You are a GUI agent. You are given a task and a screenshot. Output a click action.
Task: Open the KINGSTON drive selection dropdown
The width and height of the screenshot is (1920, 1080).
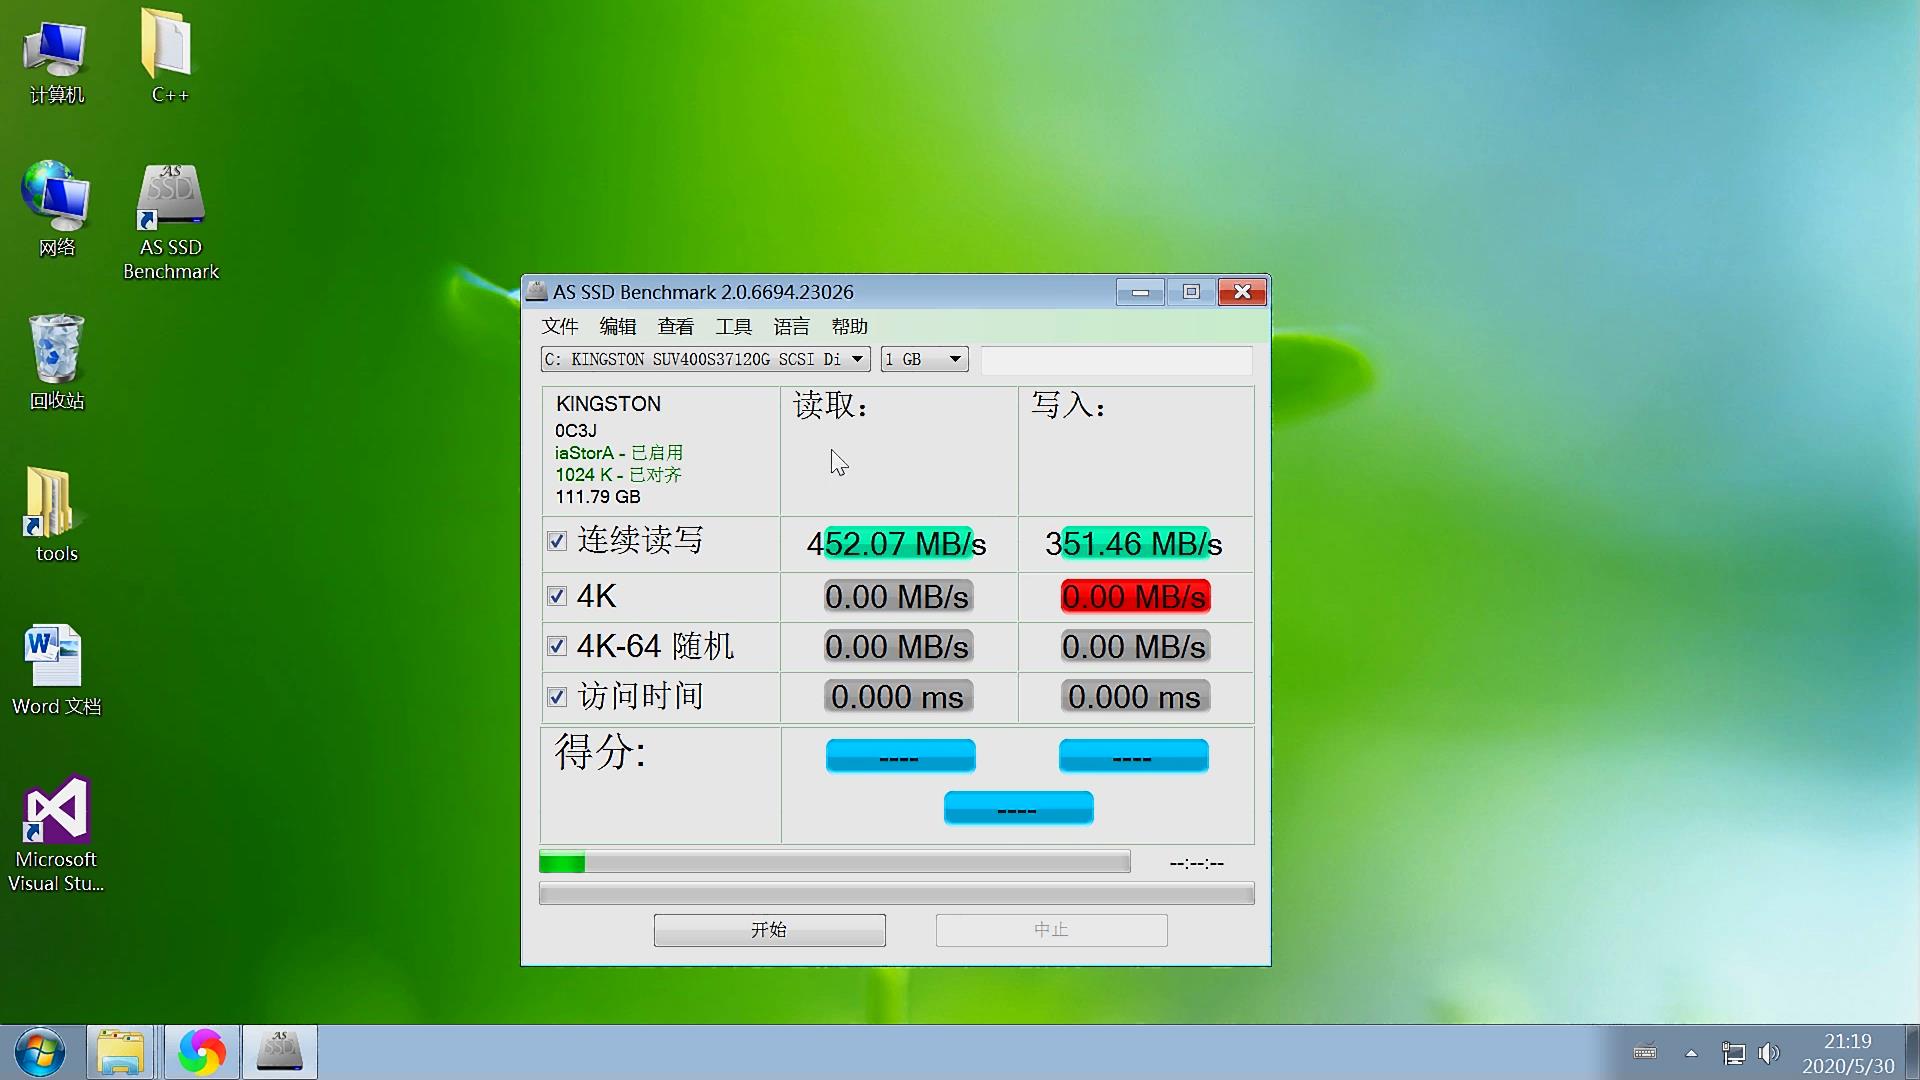click(x=857, y=359)
